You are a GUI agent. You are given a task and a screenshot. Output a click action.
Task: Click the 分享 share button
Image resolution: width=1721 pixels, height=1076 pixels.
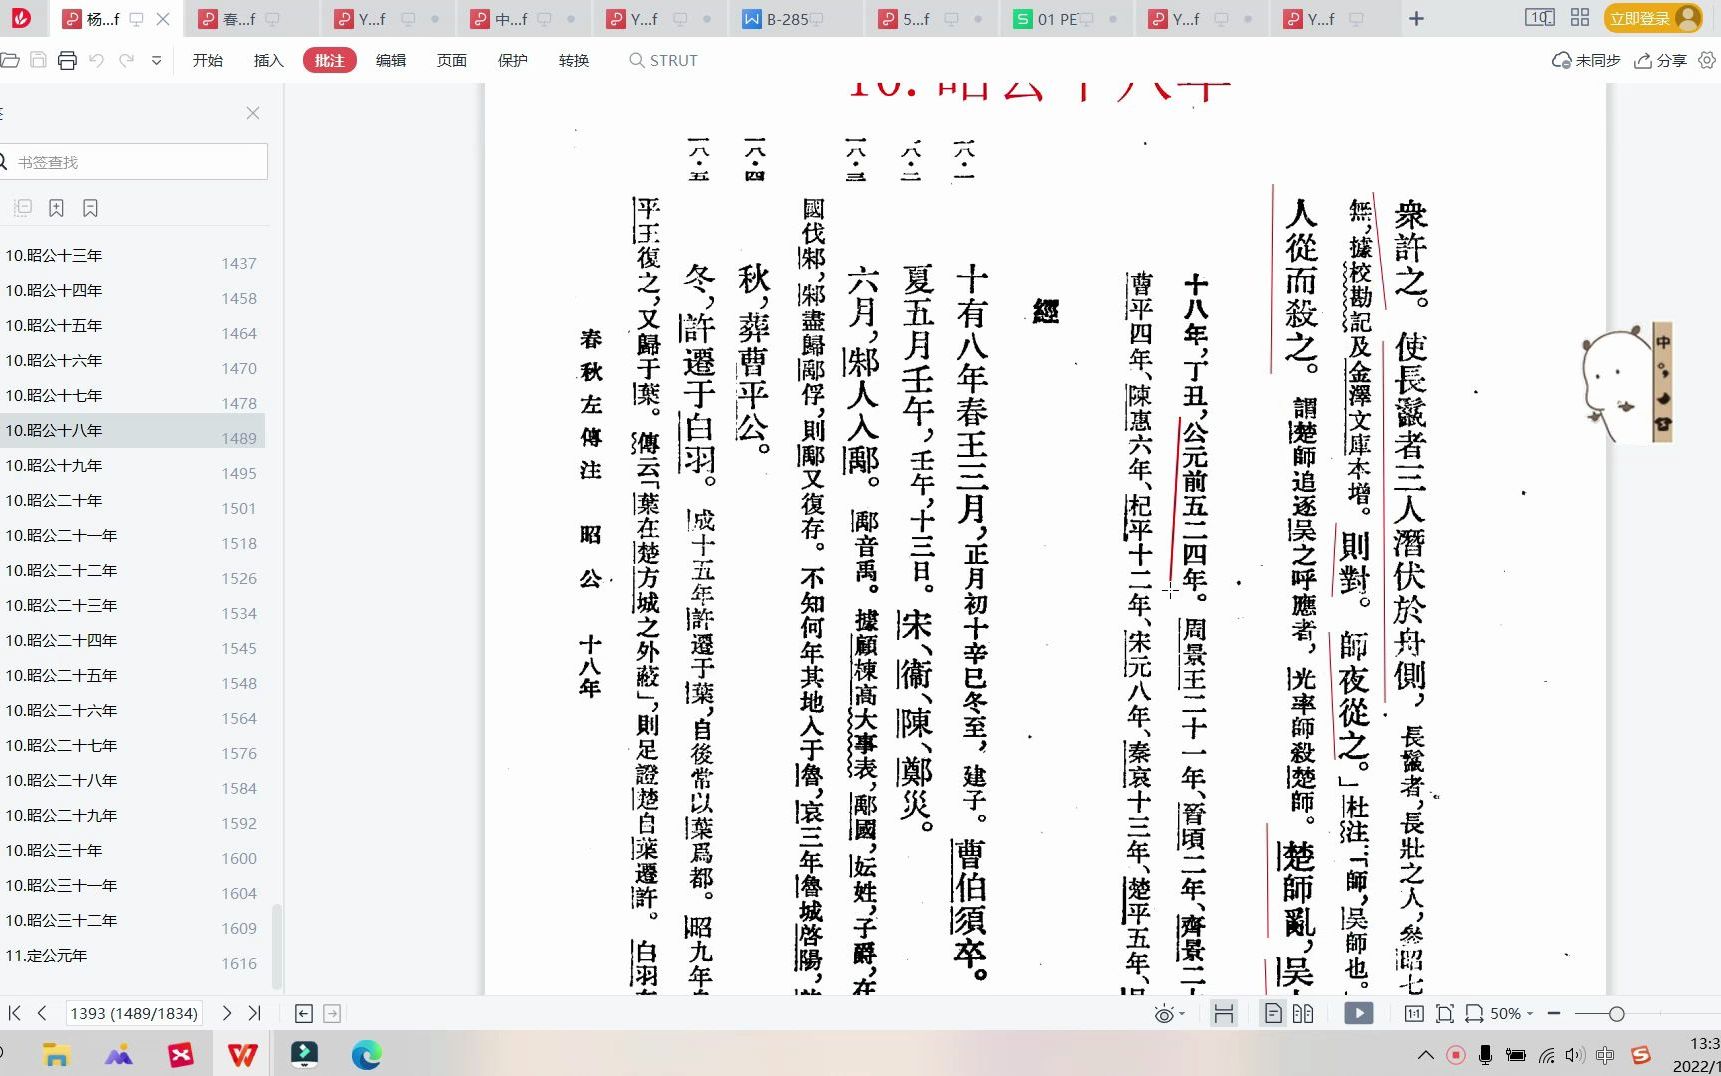1660,60
